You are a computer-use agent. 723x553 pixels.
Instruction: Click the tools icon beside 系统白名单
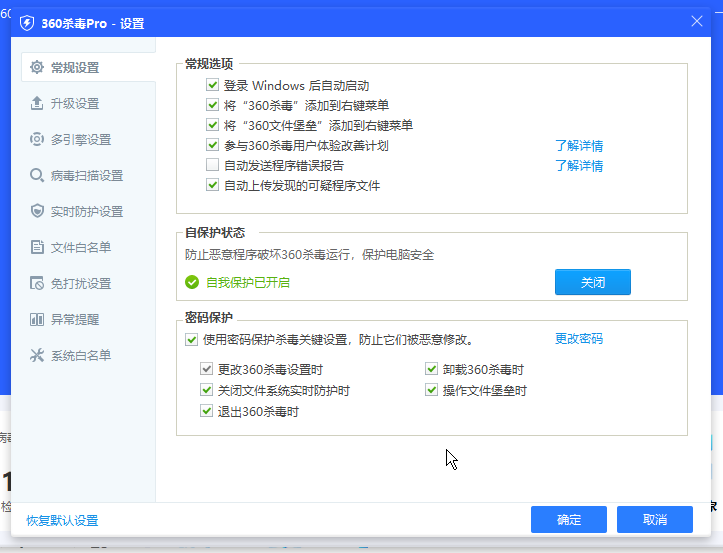(37, 355)
